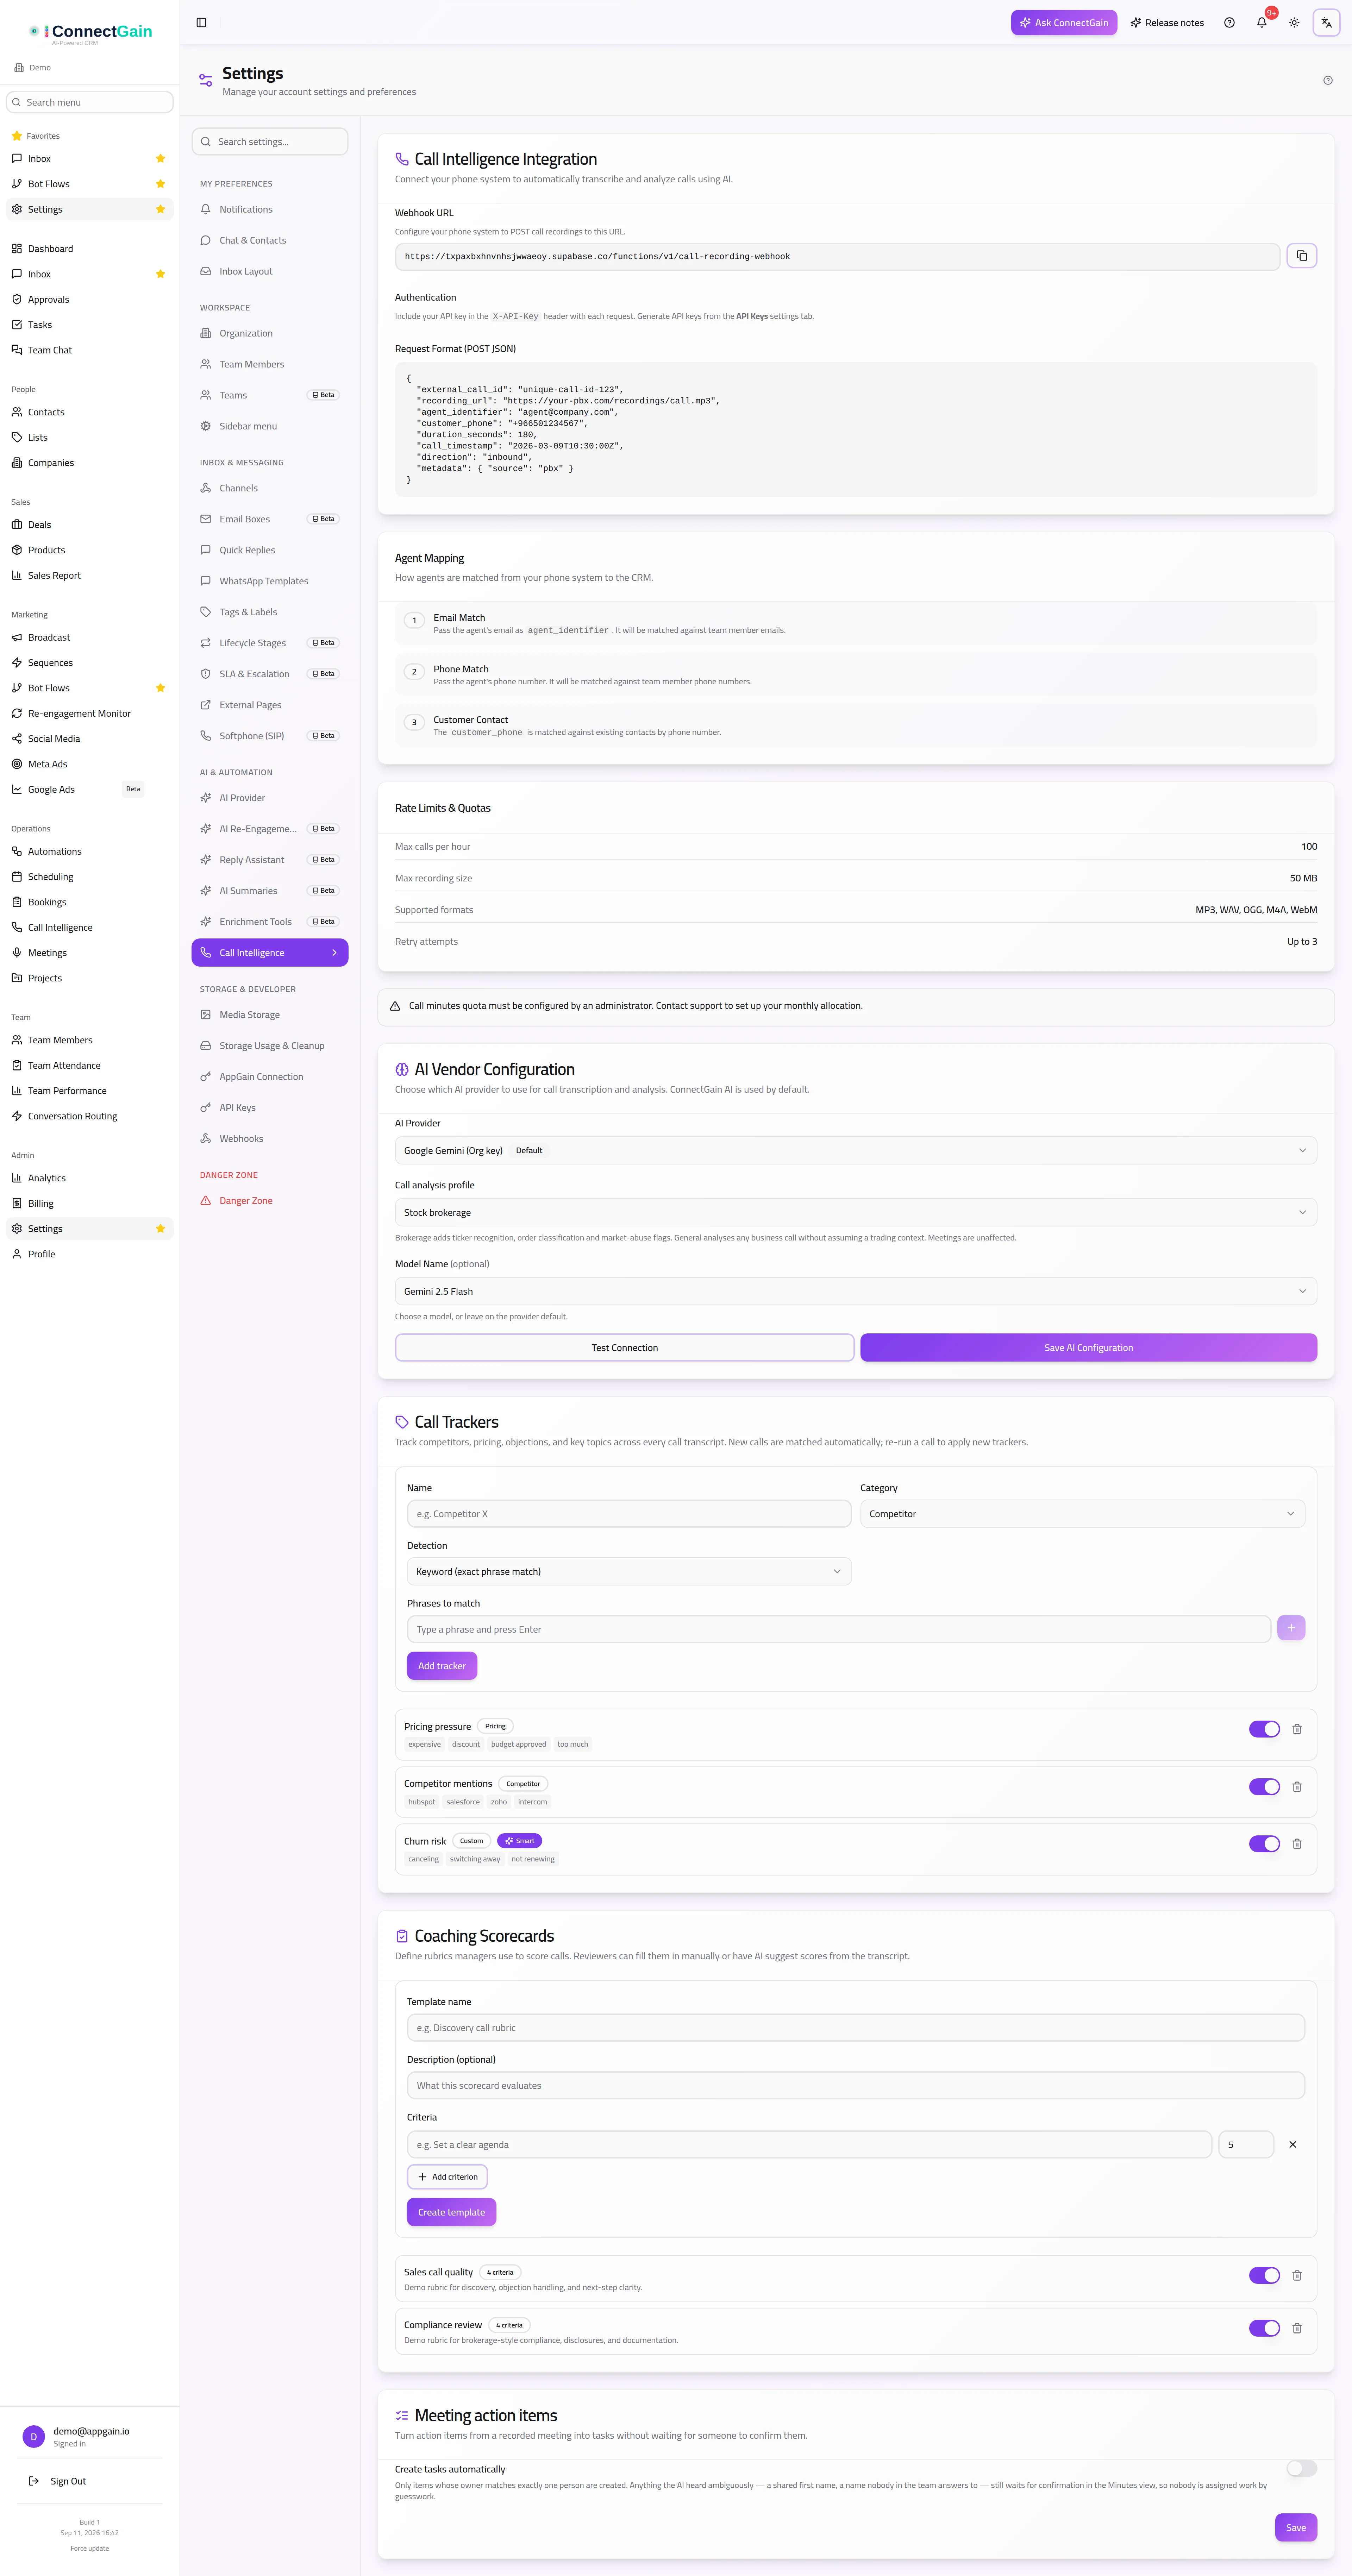Toggle off Compliance review scorecard
1352x2576 pixels.
(1264, 2328)
